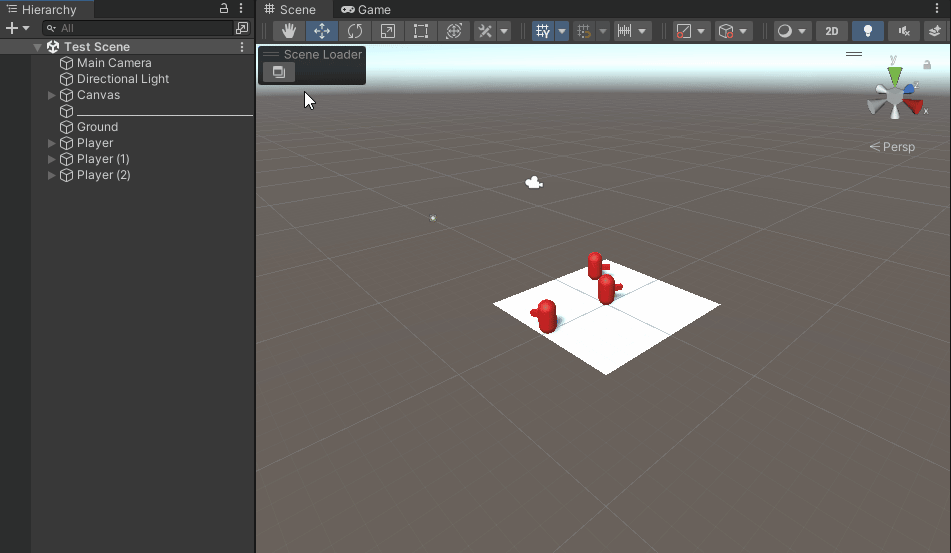Select Ground object
951x553 pixels.
tap(97, 127)
